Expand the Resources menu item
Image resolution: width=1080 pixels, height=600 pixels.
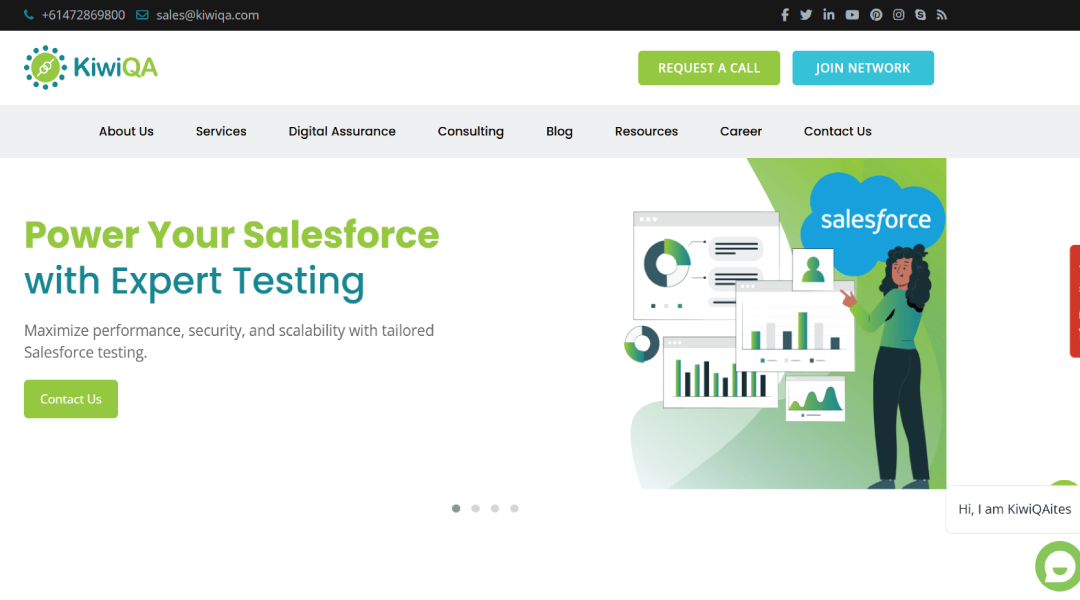tap(646, 131)
